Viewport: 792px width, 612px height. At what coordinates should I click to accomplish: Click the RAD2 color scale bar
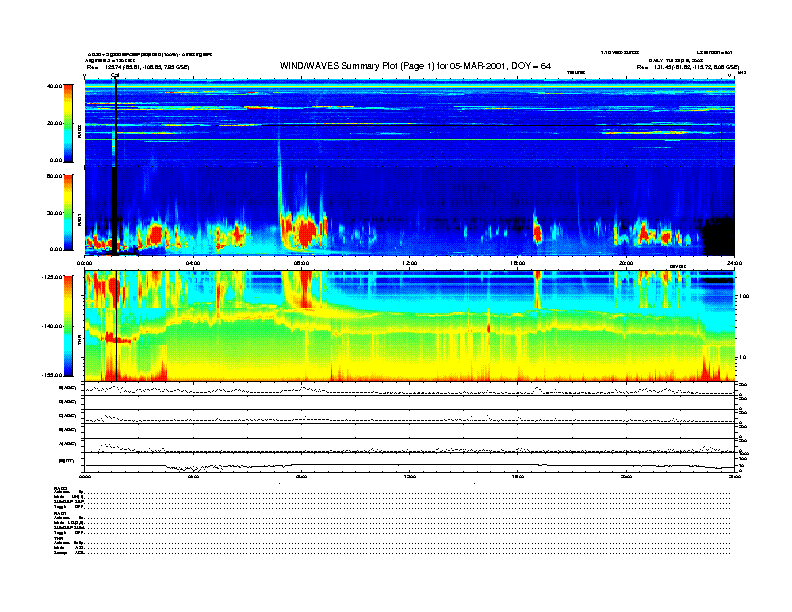[68, 123]
